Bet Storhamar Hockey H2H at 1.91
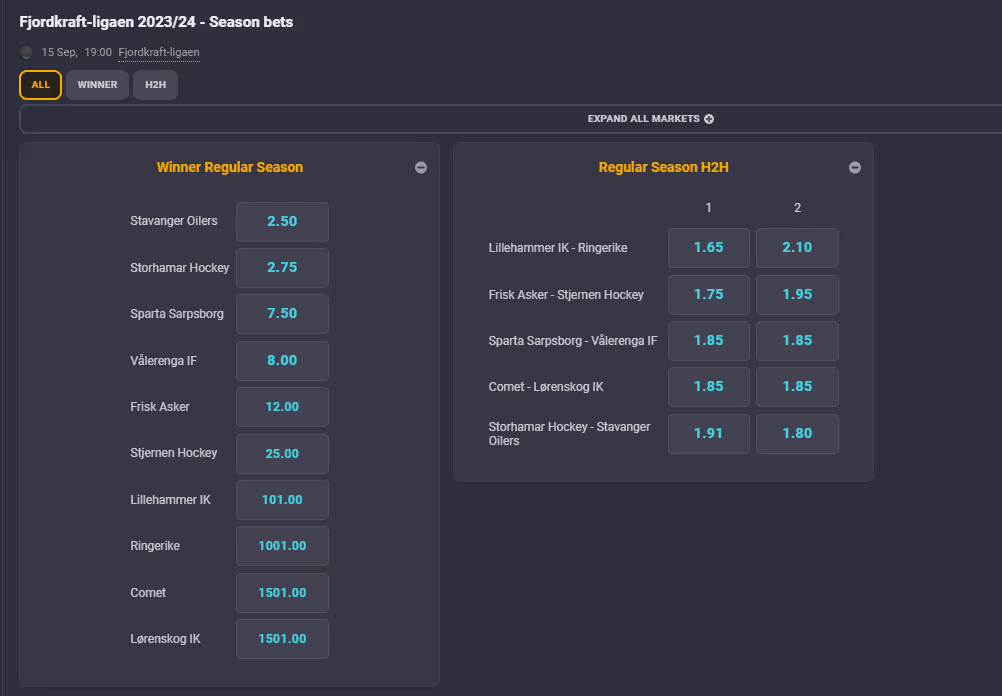The height and width of the screenshot is (696, 1002). 709,434
